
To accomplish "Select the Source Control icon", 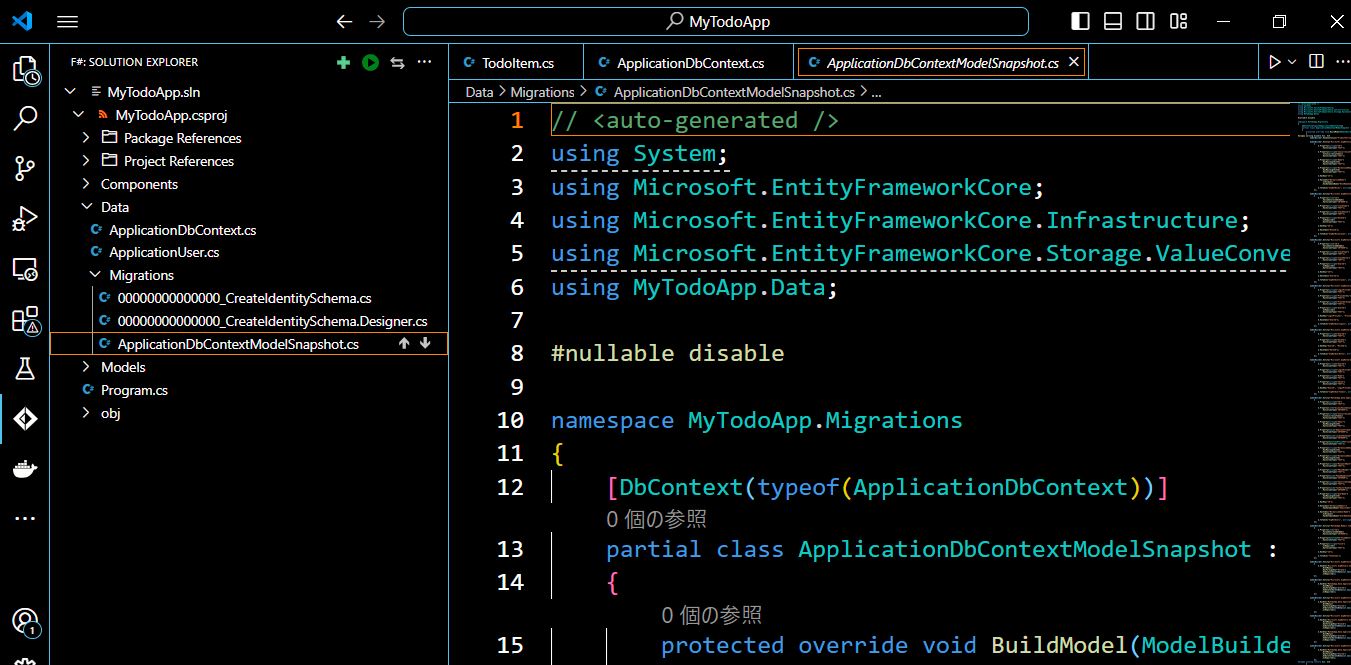I will [x=24, y=168].
